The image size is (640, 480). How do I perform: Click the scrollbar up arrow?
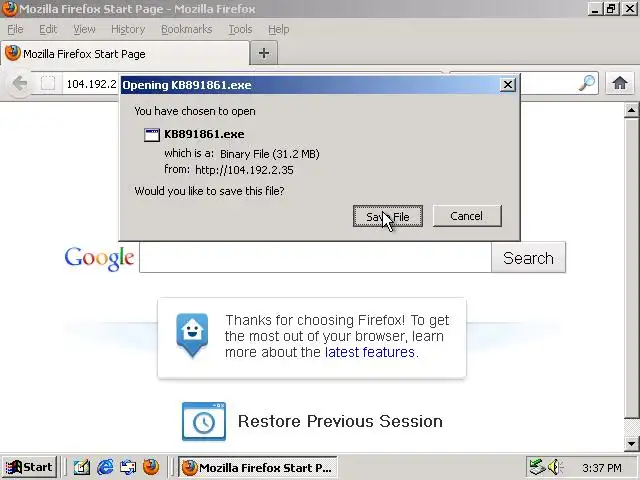point(631,110)
